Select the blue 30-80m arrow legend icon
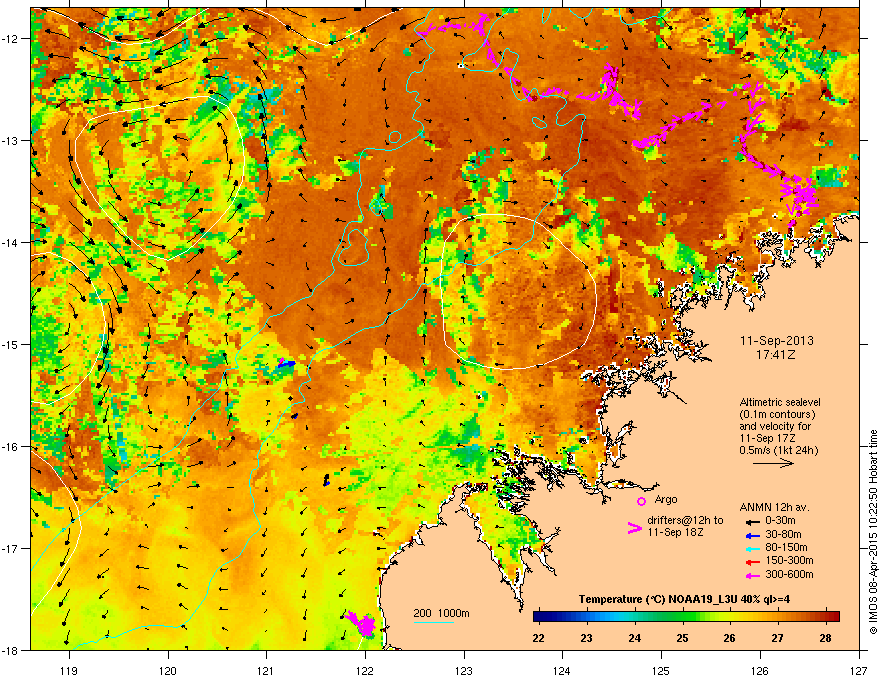This screenshot has height=680, width=880. pyautogui.click(x=752, y=535)
